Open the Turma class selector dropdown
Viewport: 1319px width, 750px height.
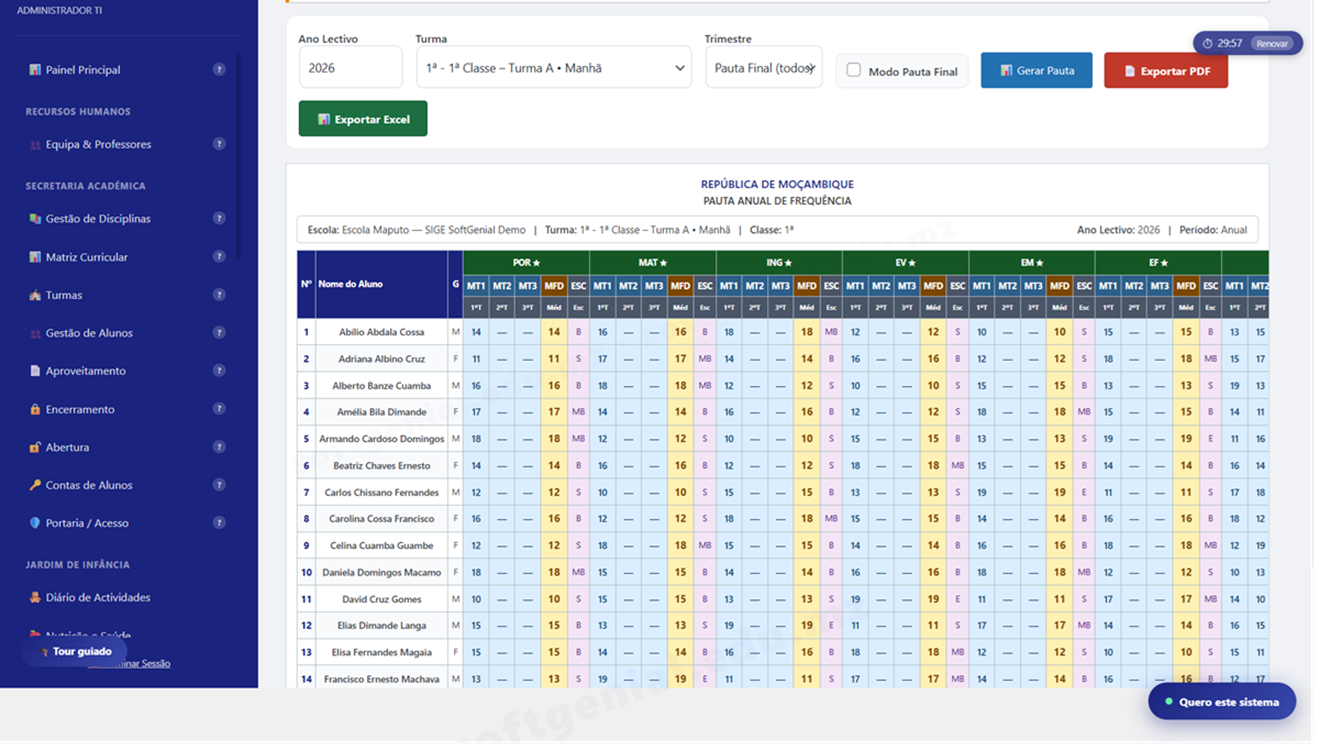pyautogui.click(x=553, y=66)
